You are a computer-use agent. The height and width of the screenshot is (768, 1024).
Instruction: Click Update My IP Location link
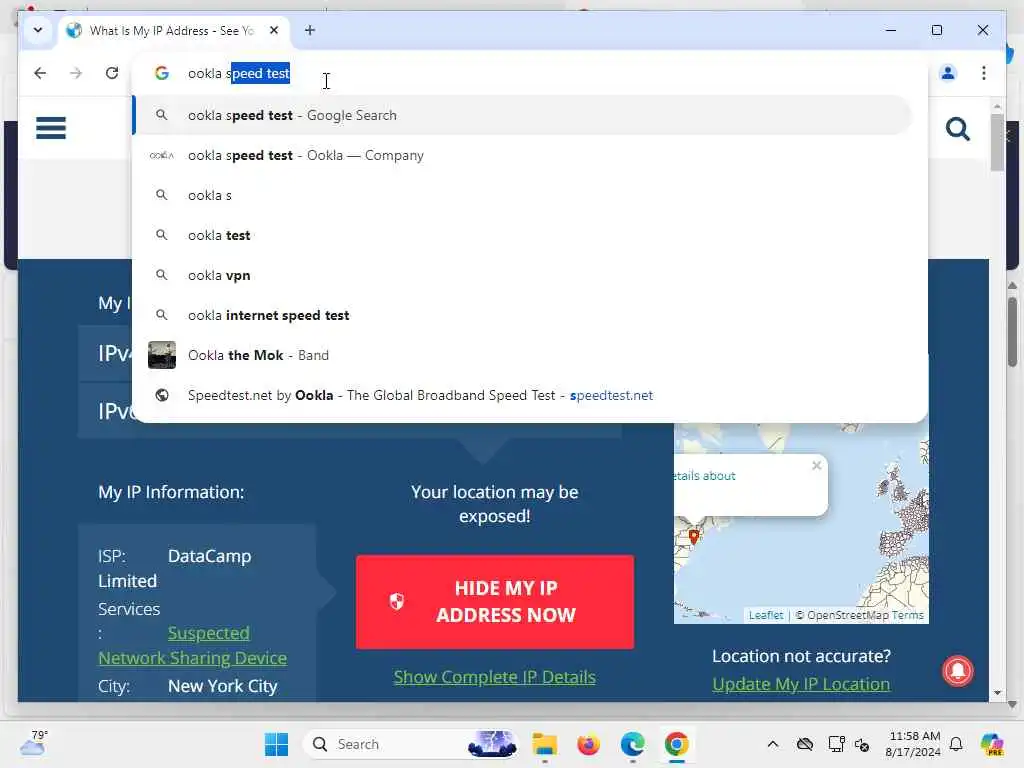[801, 684]
